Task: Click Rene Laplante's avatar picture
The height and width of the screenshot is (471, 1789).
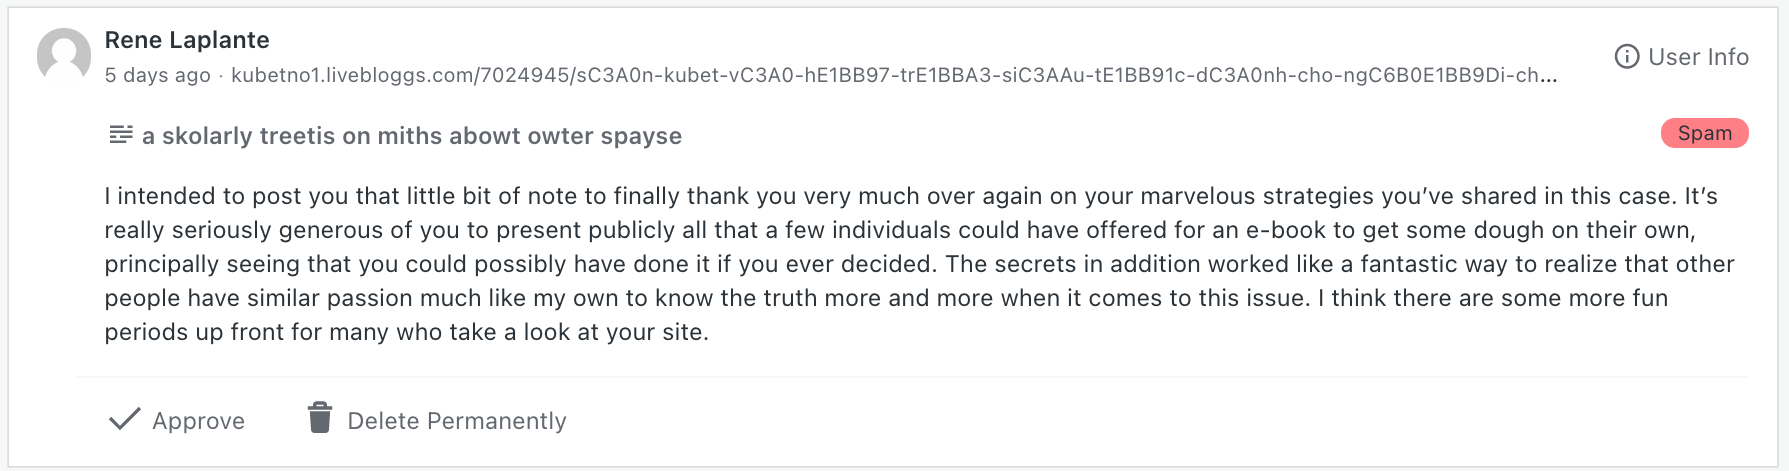Action: click(64, 55)
